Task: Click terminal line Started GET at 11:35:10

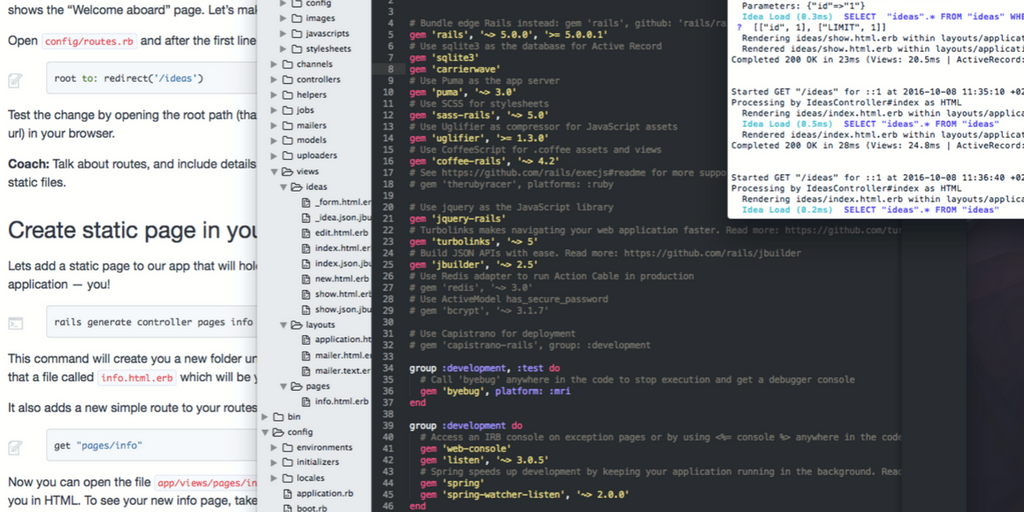Action: [877, 92]
